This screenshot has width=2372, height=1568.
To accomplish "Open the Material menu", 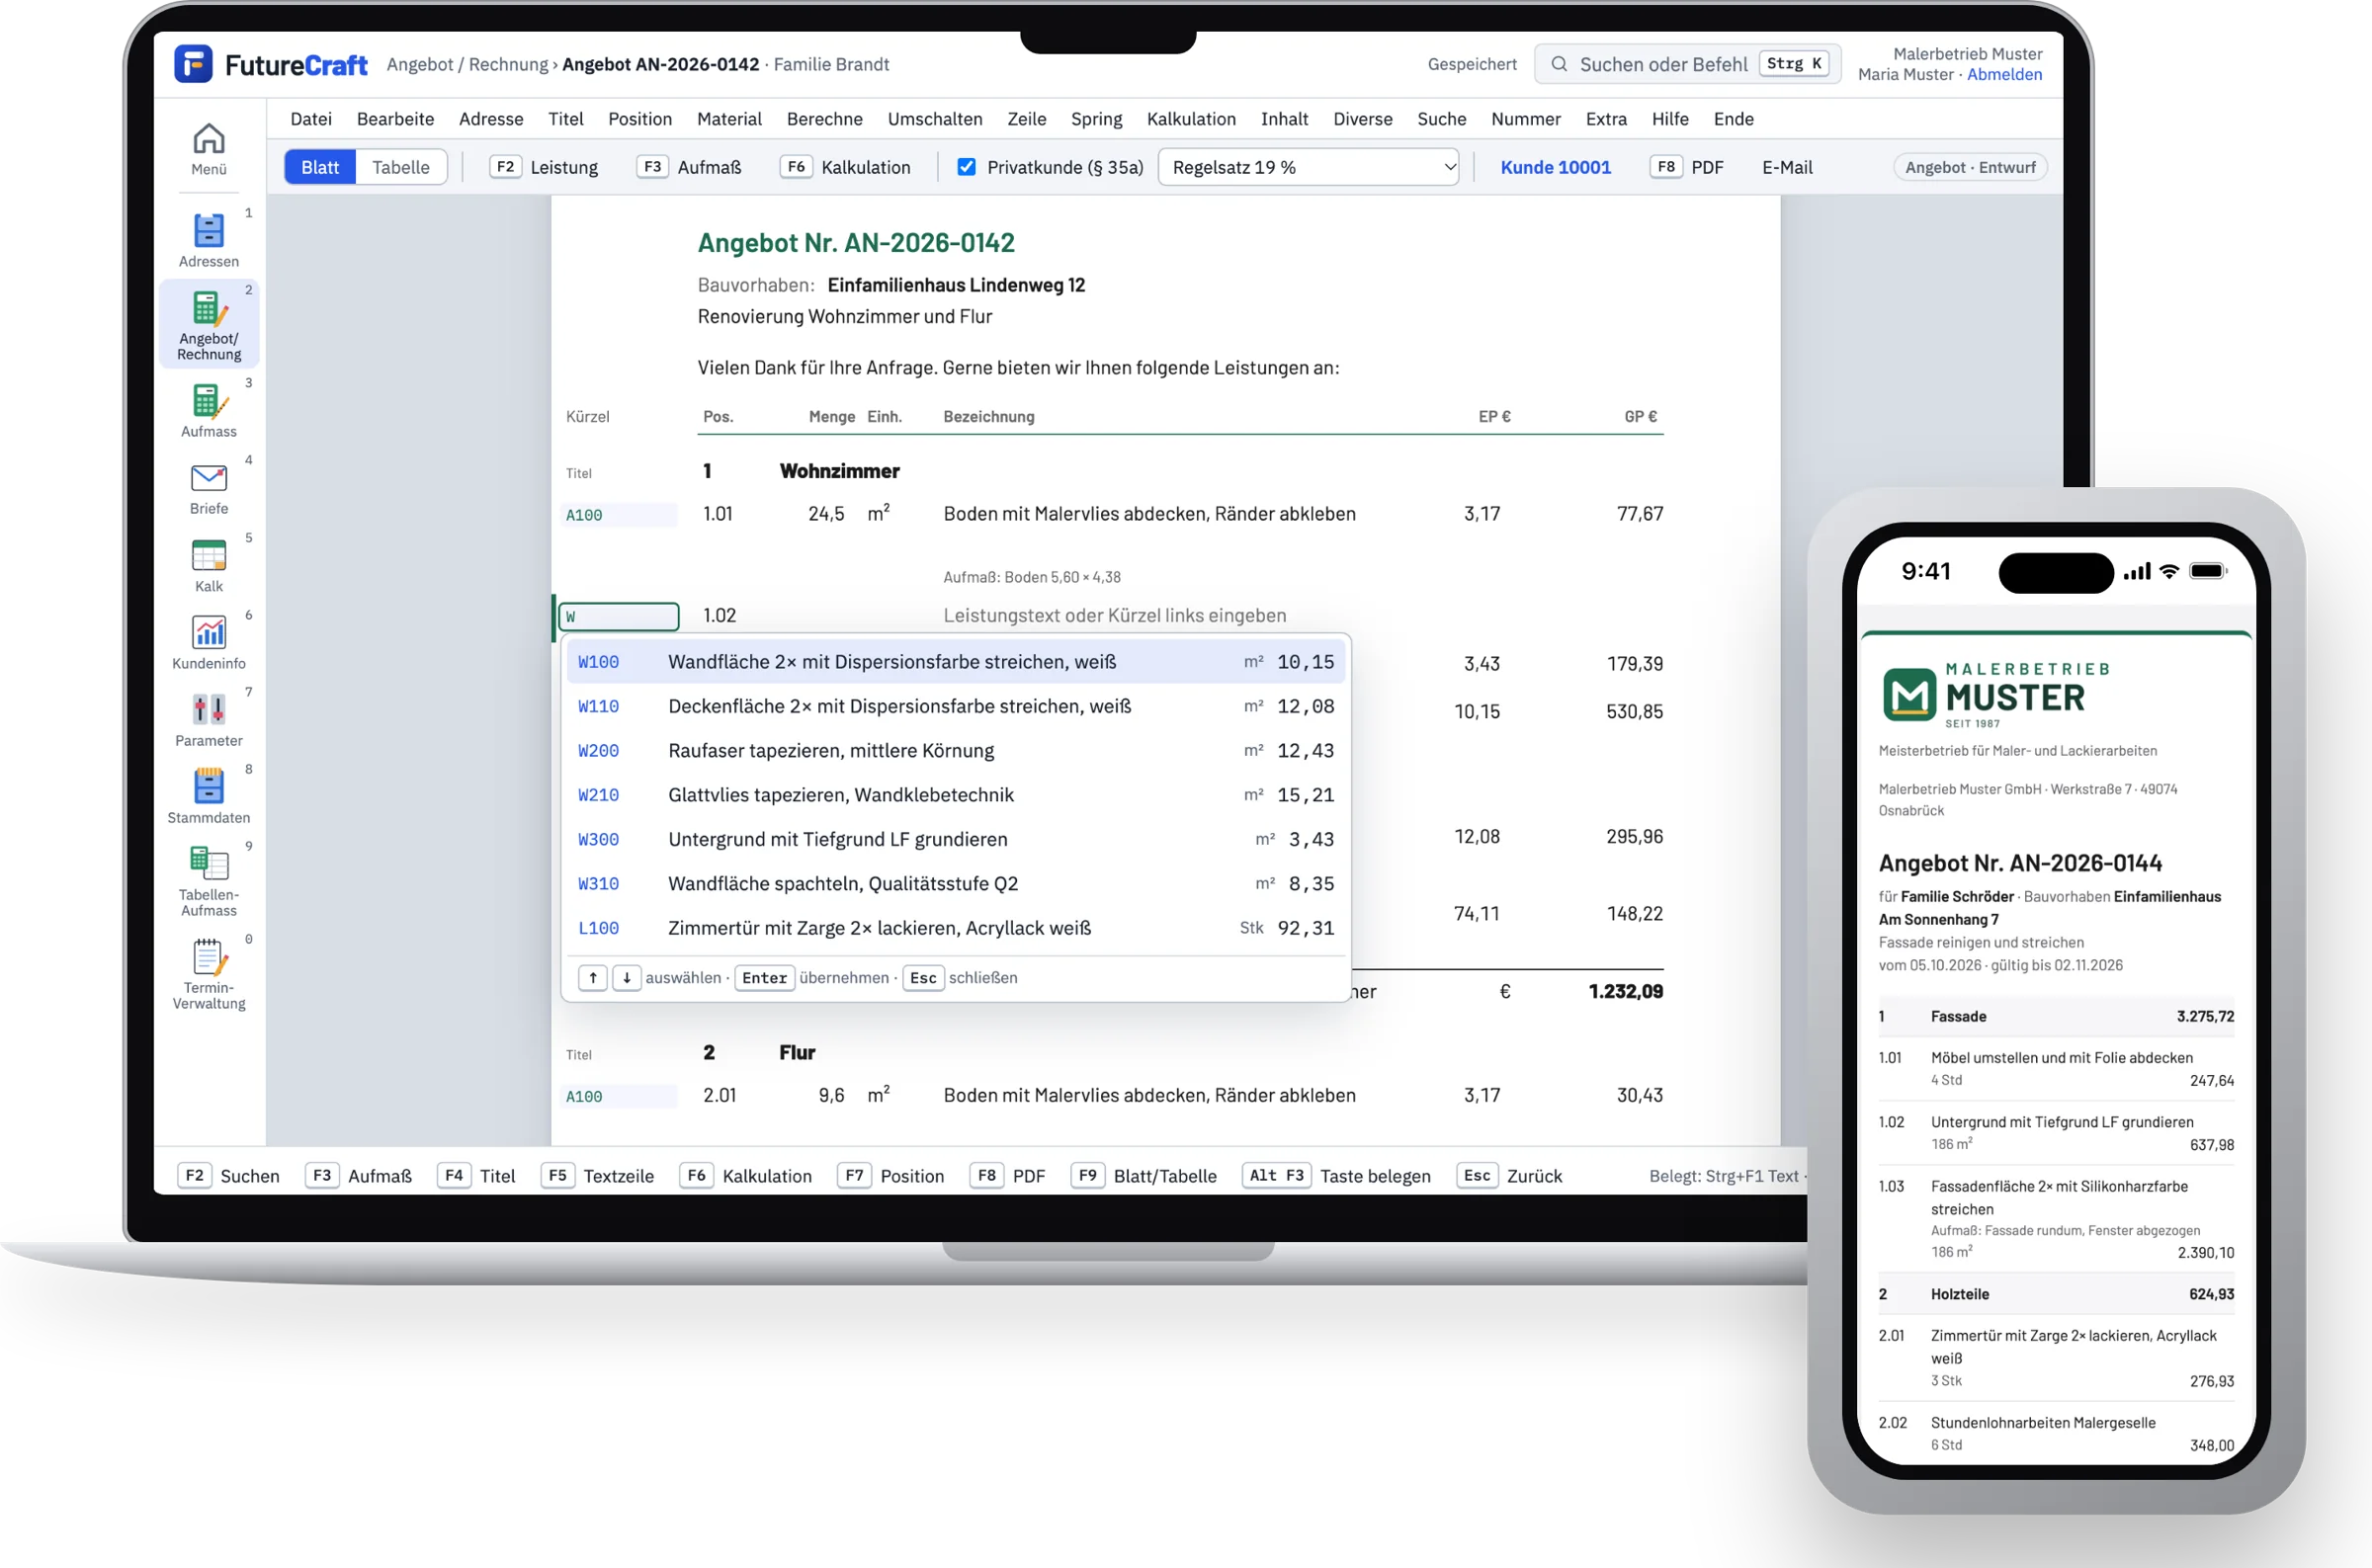I will [729, 119].
